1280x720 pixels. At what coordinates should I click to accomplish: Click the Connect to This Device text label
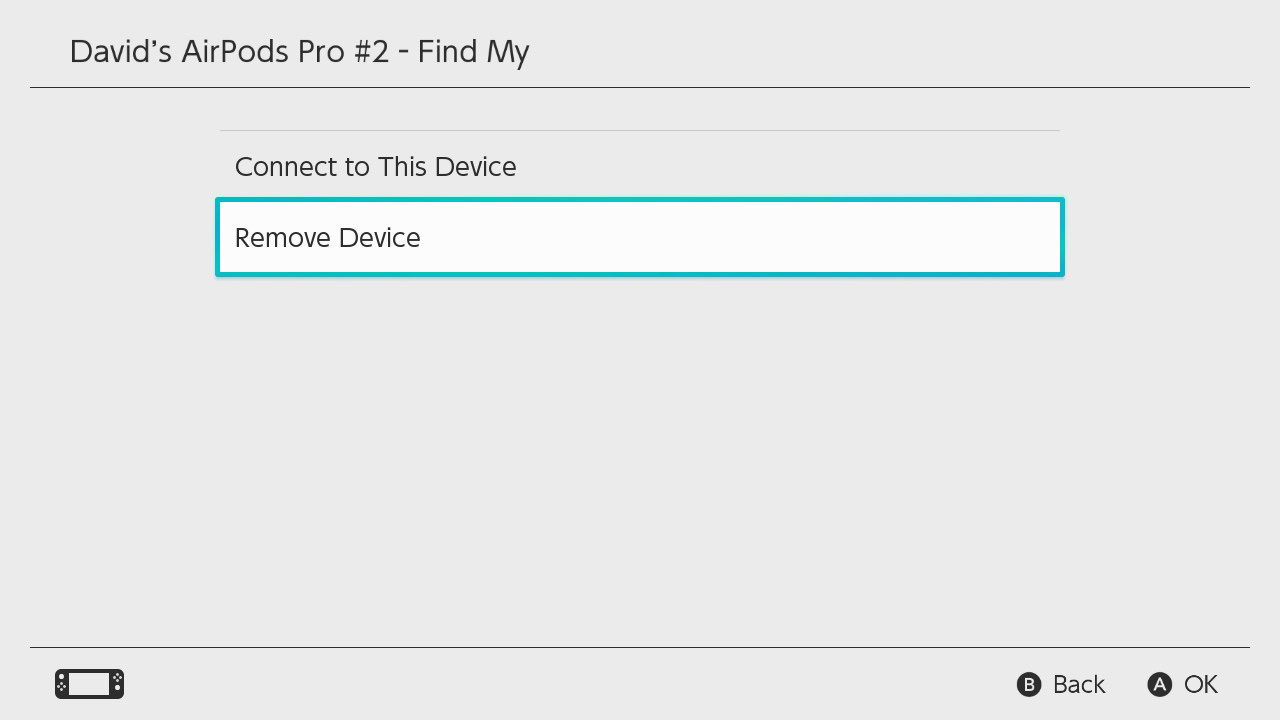[x=375, y=167]
